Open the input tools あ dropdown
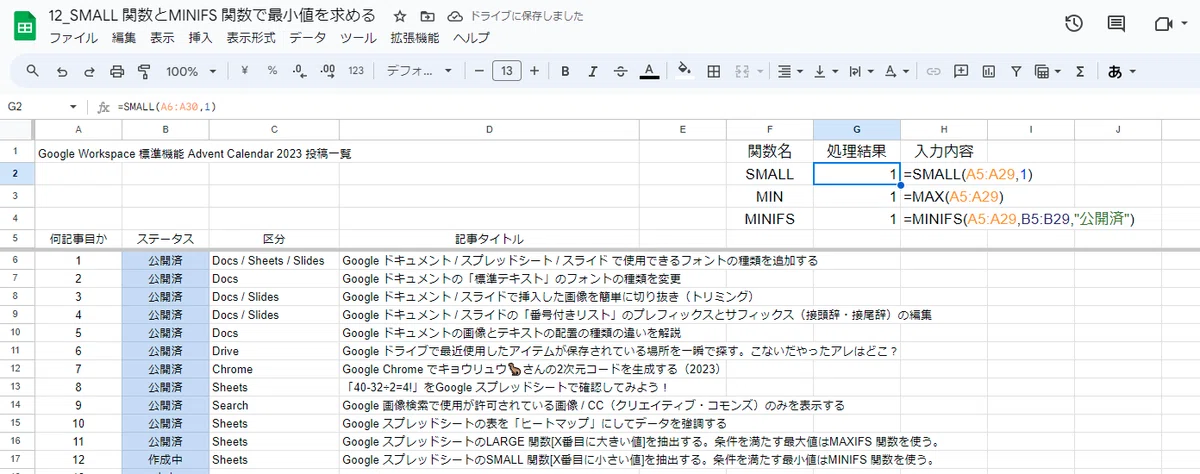This screenshot has width=1200, height=474. 1121,71
